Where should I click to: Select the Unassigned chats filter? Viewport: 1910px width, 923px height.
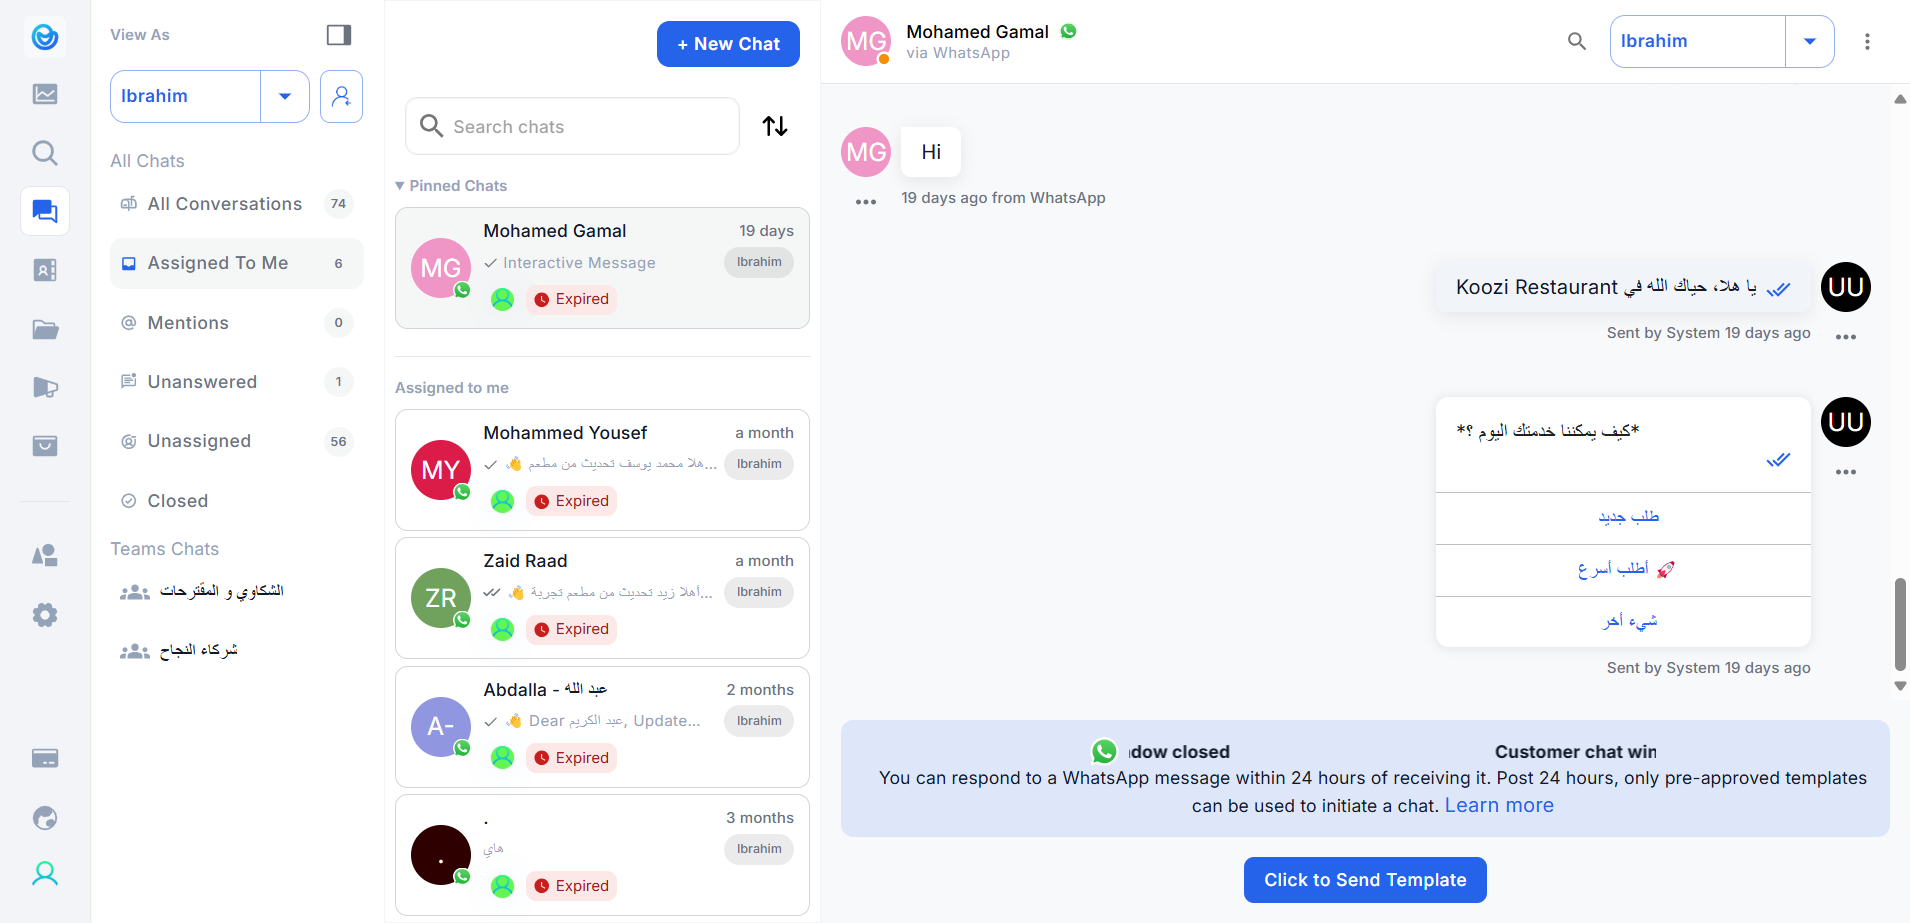[x=199, y=441]
